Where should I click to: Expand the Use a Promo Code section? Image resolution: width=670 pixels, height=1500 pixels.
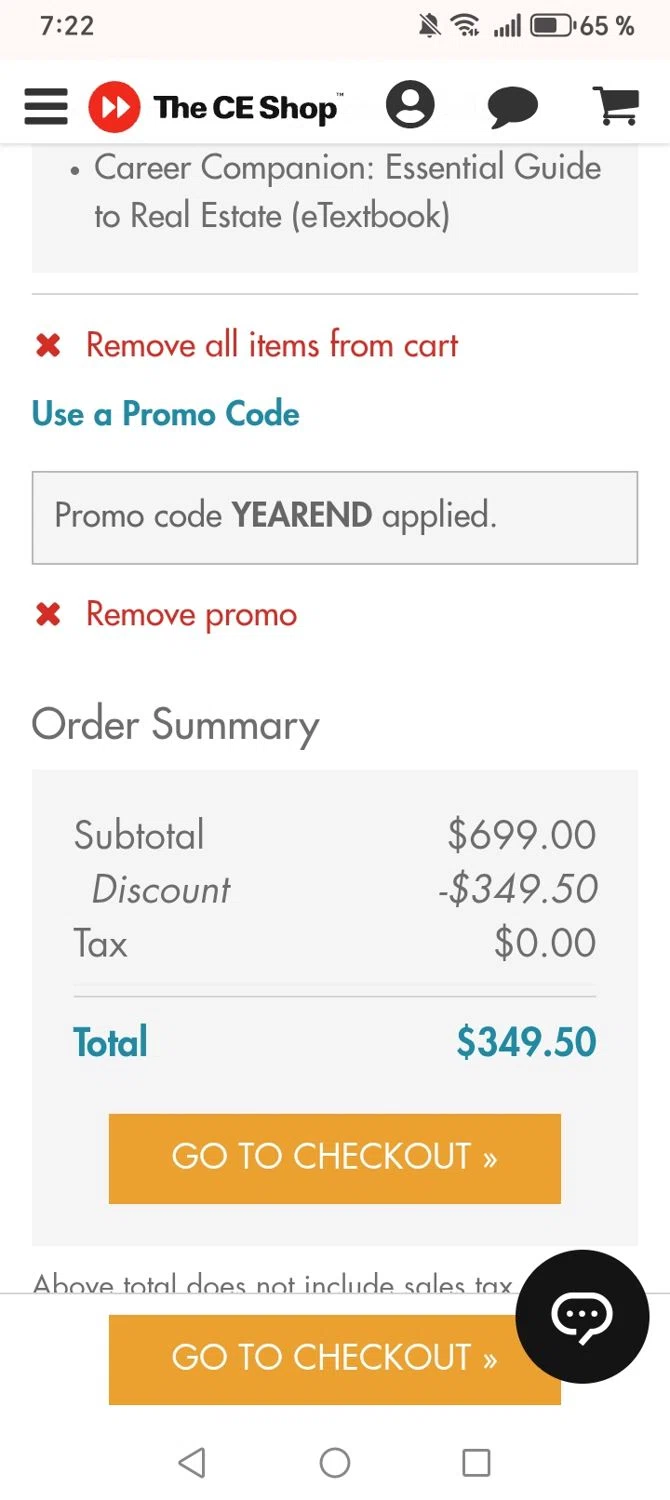(x=166, y=414)
